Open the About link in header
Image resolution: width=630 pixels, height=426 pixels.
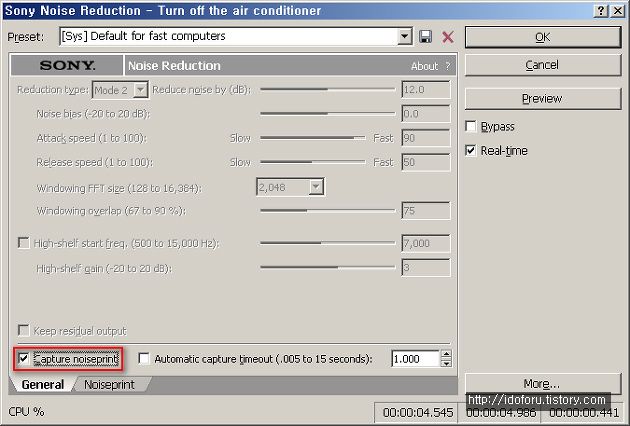[x=424, y=66]
